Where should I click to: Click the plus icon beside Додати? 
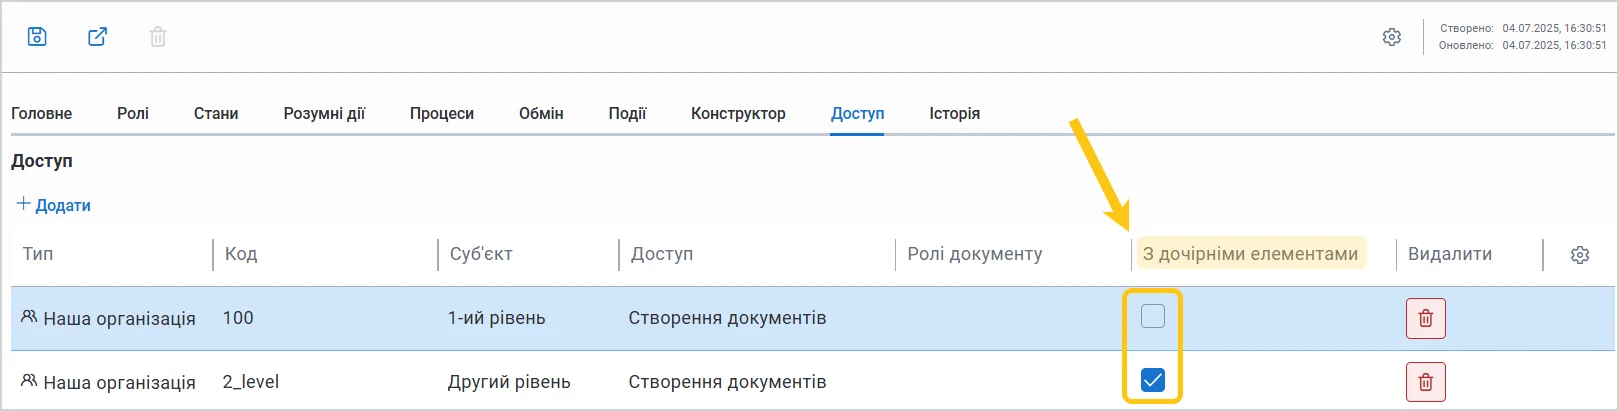(x=24, y=204)
